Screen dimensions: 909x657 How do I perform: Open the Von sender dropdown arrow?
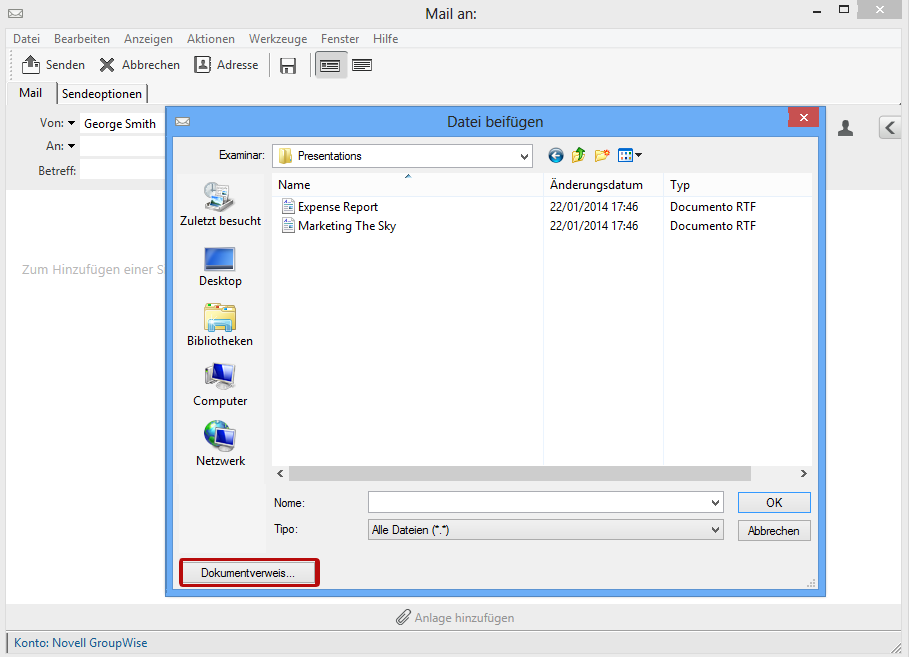[x=71, y=123]
